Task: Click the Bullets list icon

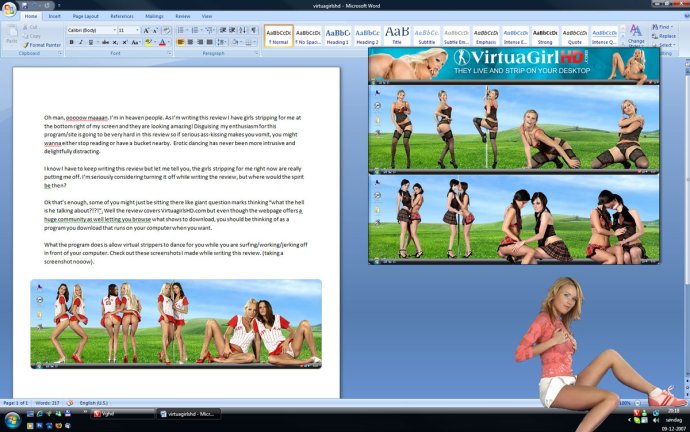Action: pyautogui.click(x=180, y=30)
